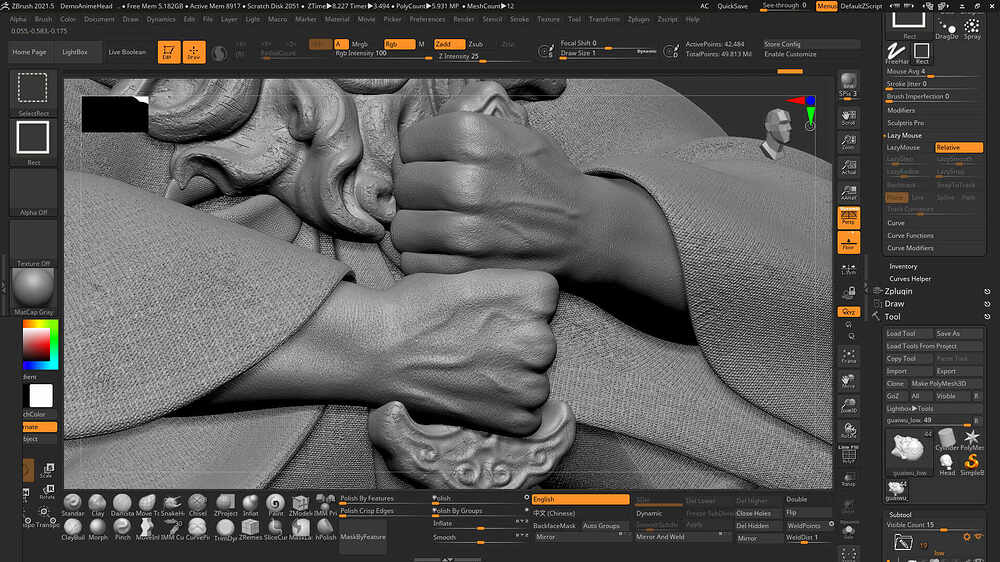The width and height of the screenshot is (1000, 562).
Task: Expand the Curve Functions section
Action: (910, 236)
